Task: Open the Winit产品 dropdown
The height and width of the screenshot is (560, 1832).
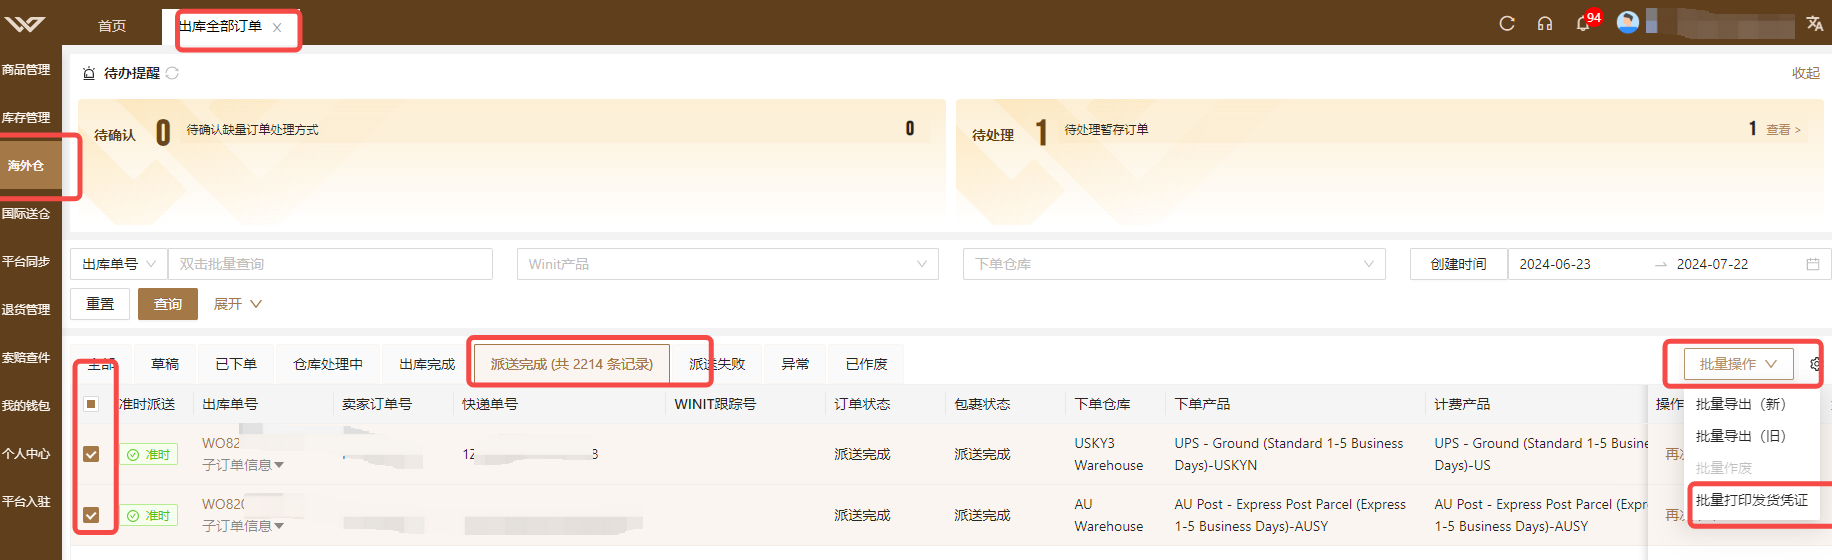Action: pos(727,264)
